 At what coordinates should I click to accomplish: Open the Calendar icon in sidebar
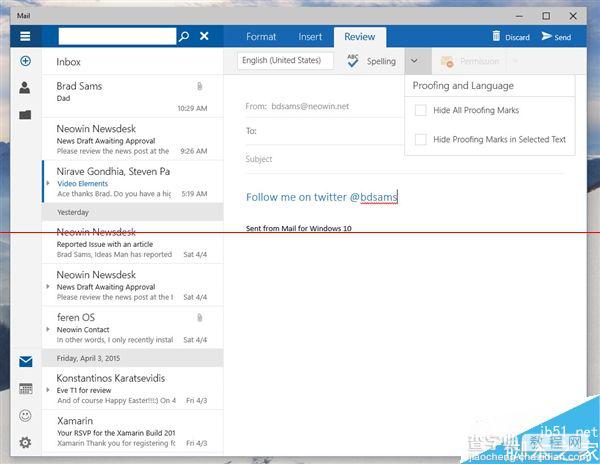(26, 389)
